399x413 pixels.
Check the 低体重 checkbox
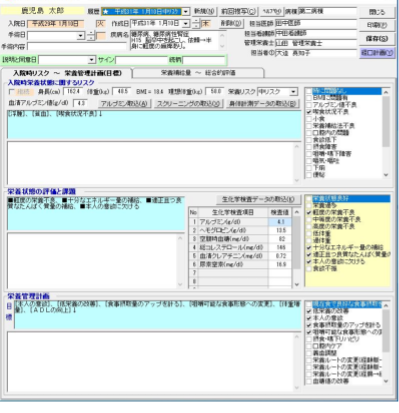coord(309,234)
